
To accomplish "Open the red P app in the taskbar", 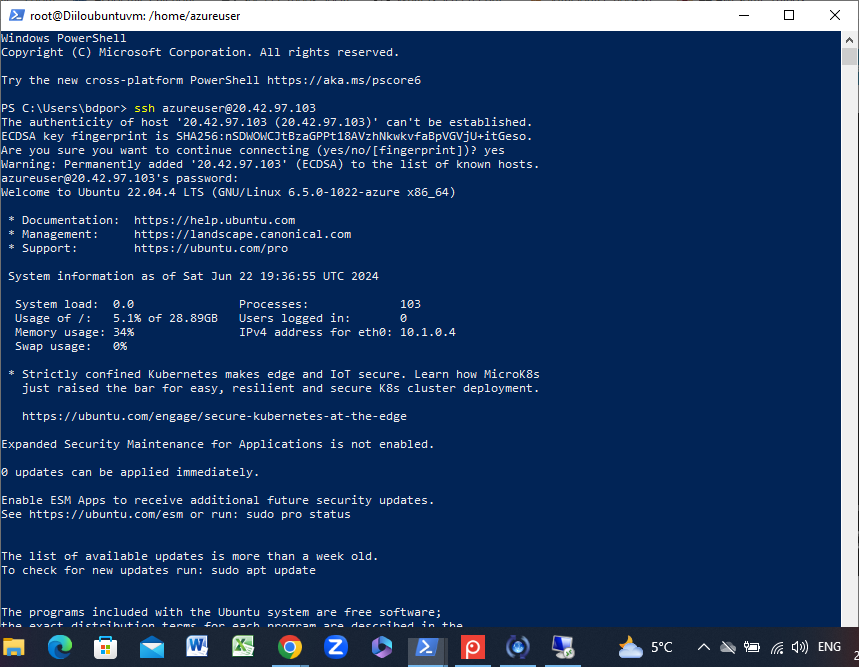I will click(472, 648).
